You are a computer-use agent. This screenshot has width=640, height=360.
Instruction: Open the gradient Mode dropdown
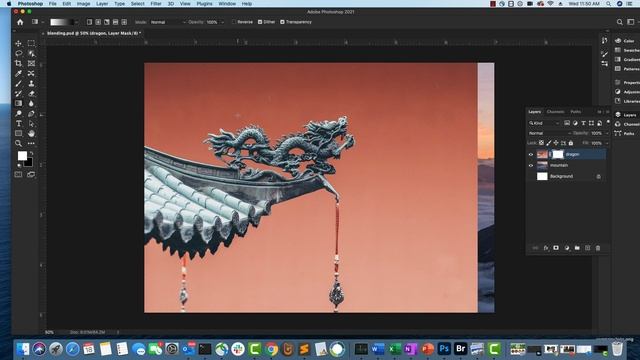point(168,22)
